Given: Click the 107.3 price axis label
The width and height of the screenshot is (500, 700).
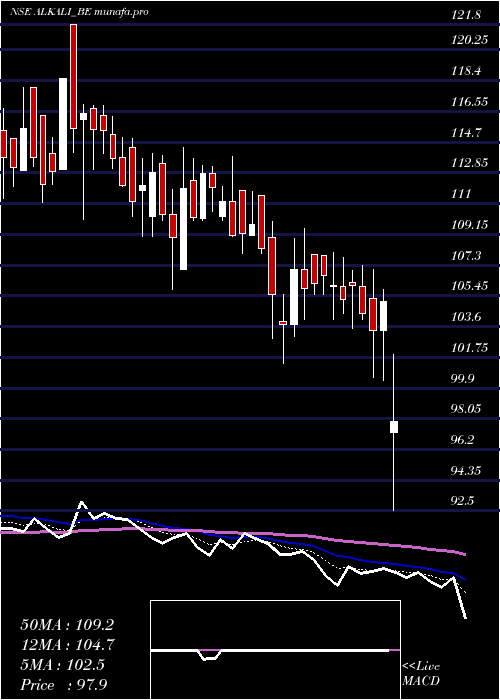Looking at the screenshot, I should tap(466, 255).
